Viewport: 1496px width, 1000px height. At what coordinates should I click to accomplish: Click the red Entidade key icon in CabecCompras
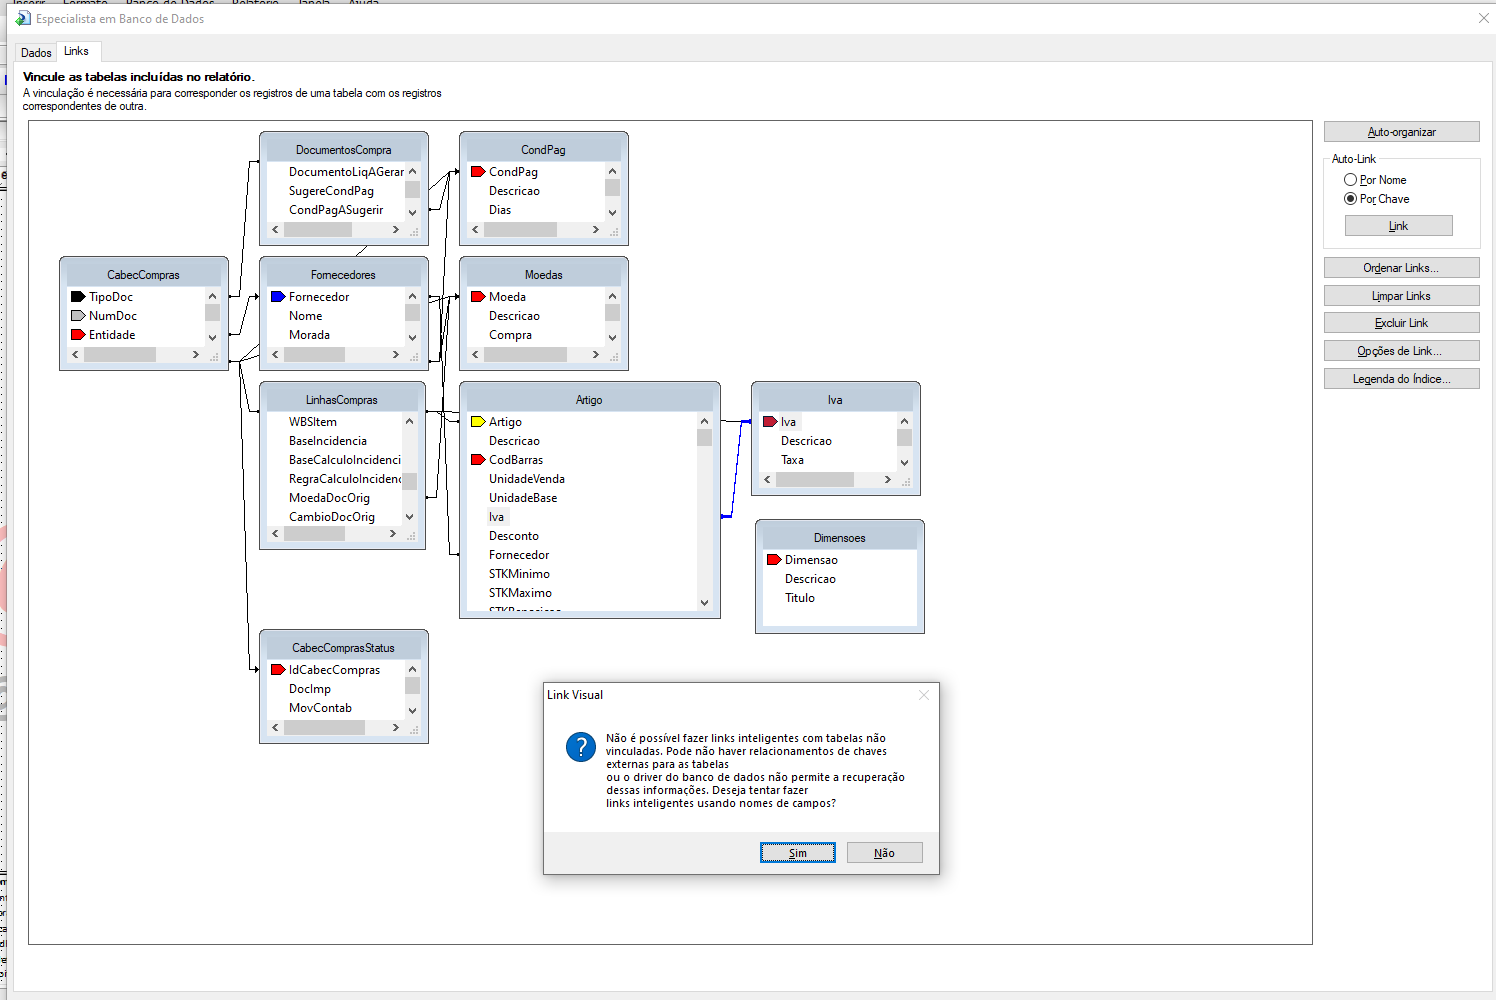tap(78, 335)
